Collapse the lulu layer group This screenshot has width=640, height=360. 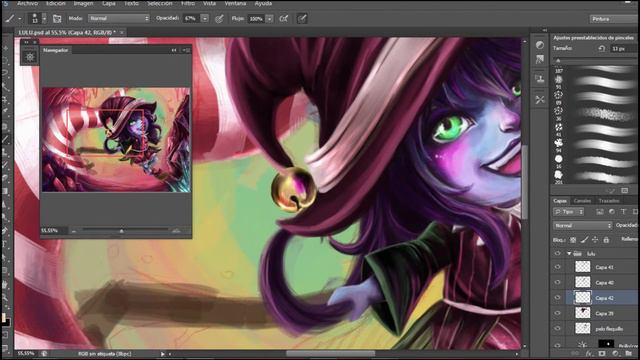[x=569, y=253]
